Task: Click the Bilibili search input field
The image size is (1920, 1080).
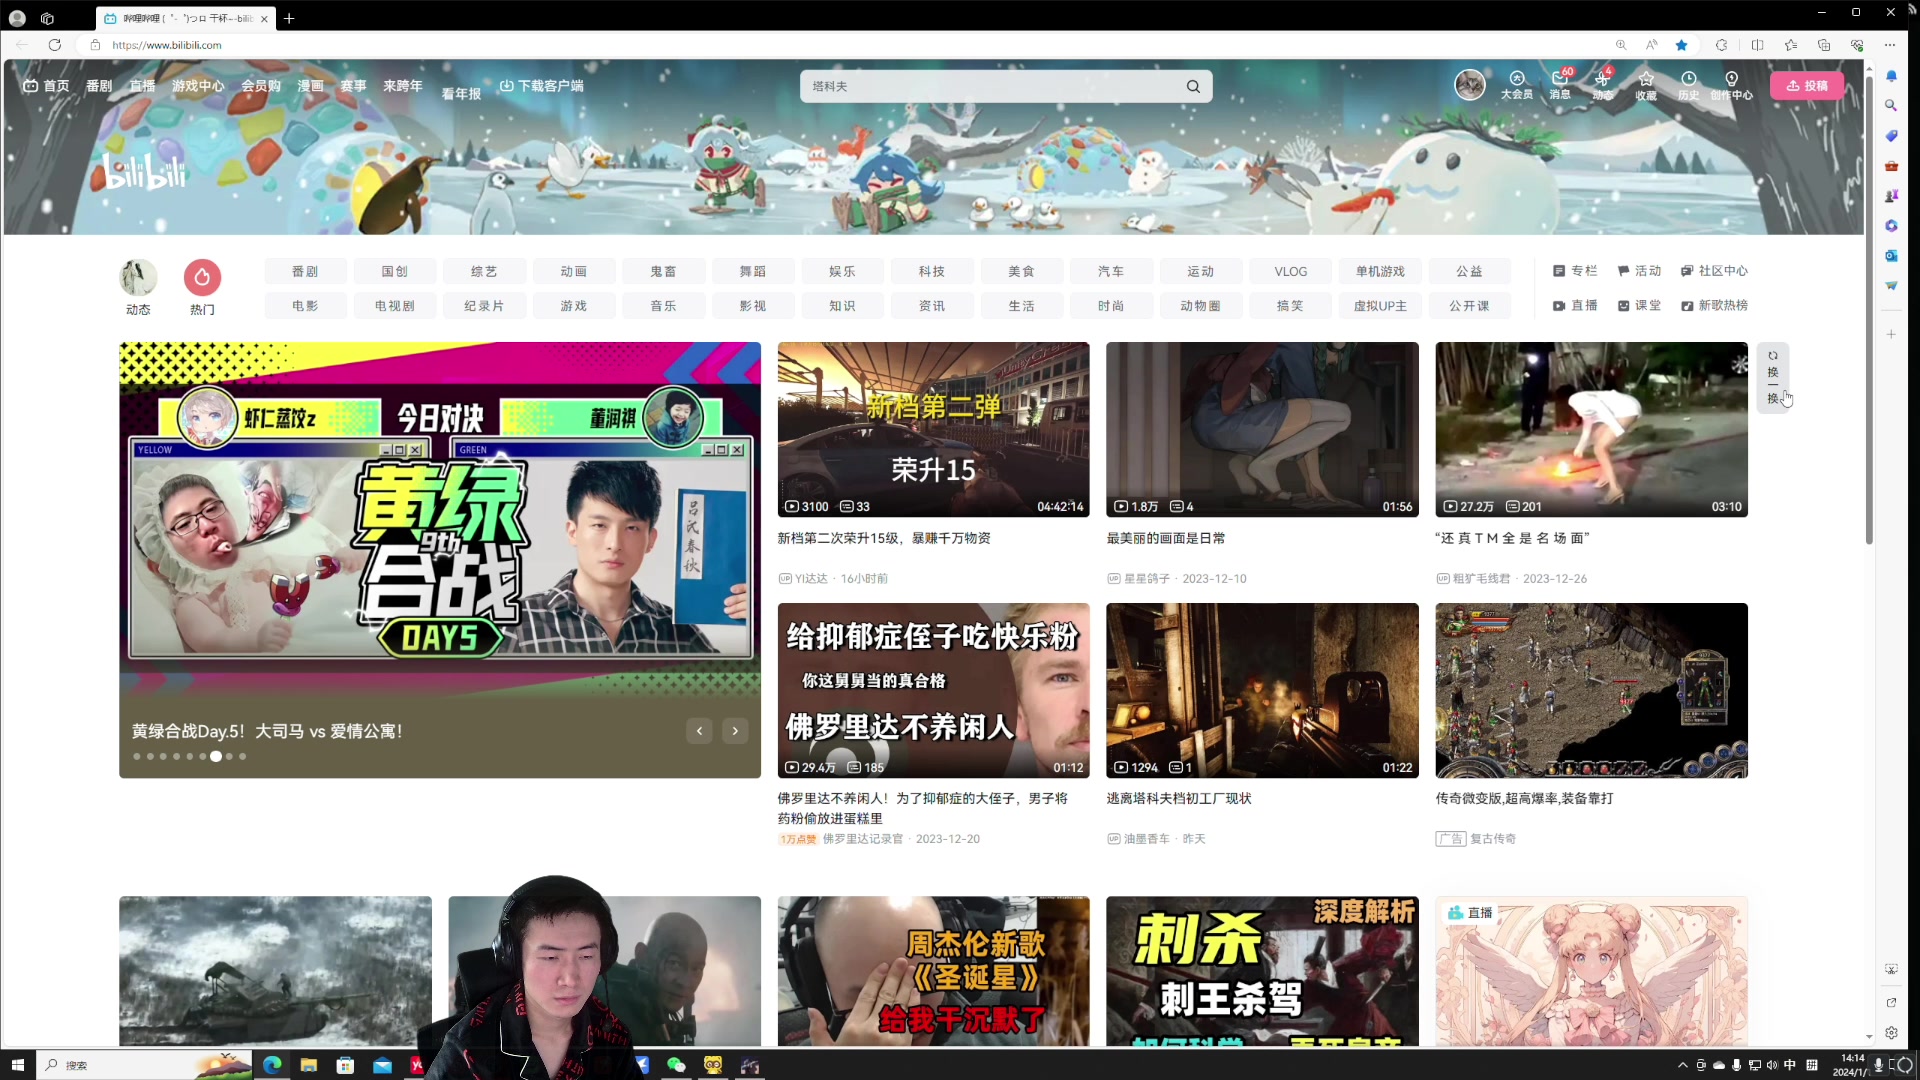Action: coord(990,86)
